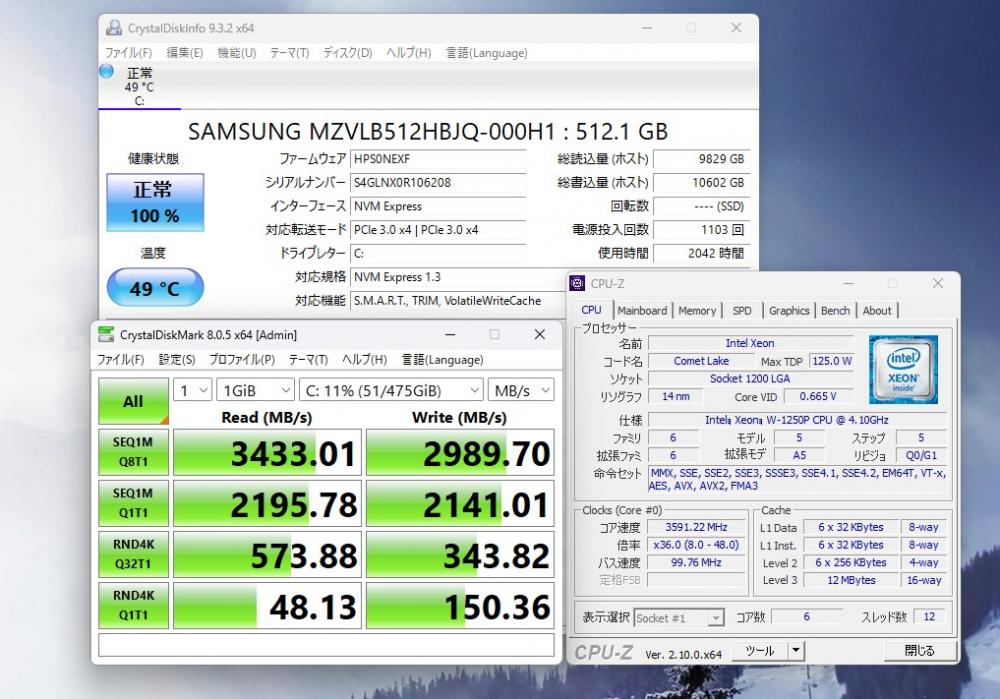The image size is (1000, 699).
Task: Start the RND4K Q32T1 test
Action: click(133, 554)
